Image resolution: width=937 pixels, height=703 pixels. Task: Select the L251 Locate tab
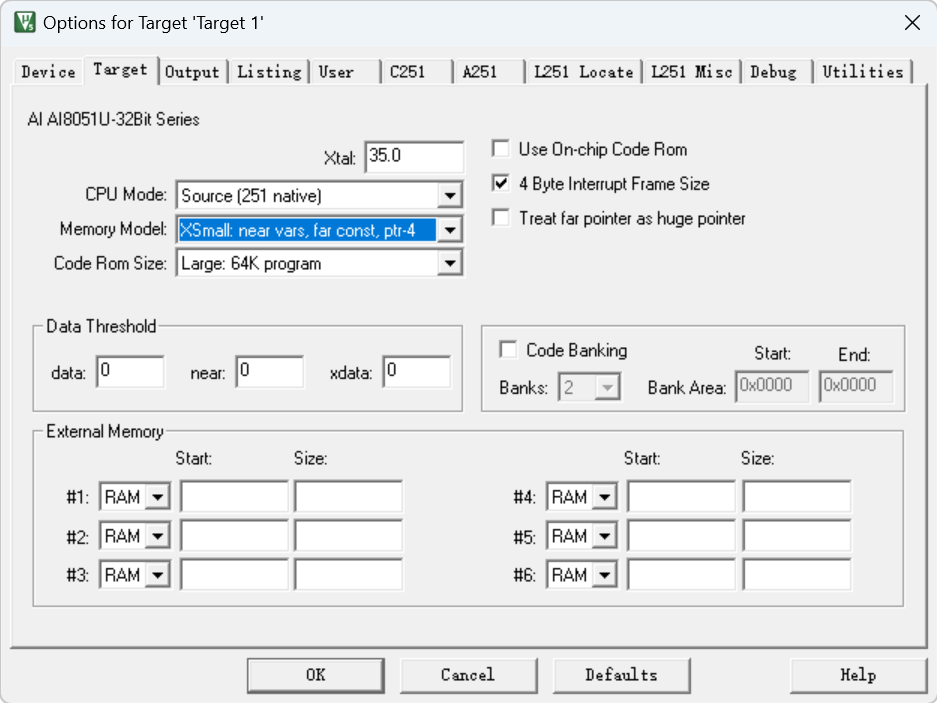click(583, 72)
